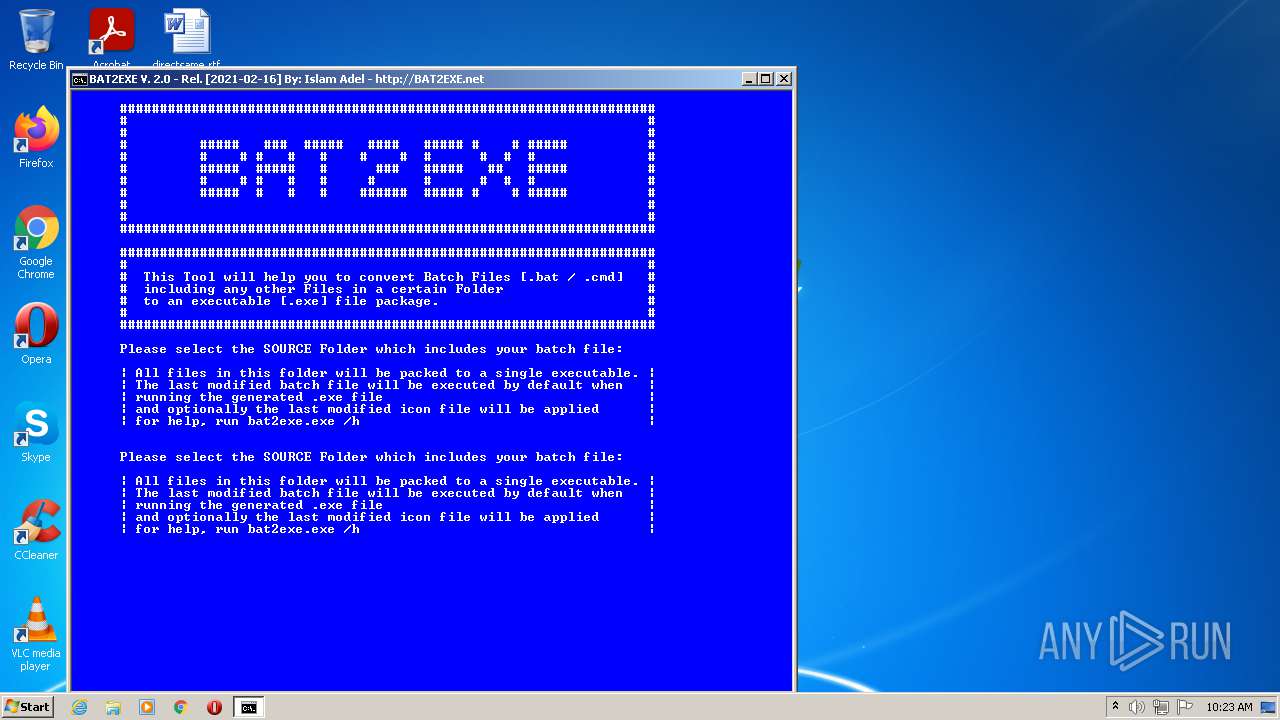
Task: Close the BAT2EXE console window
Action: tap(784, 79)
